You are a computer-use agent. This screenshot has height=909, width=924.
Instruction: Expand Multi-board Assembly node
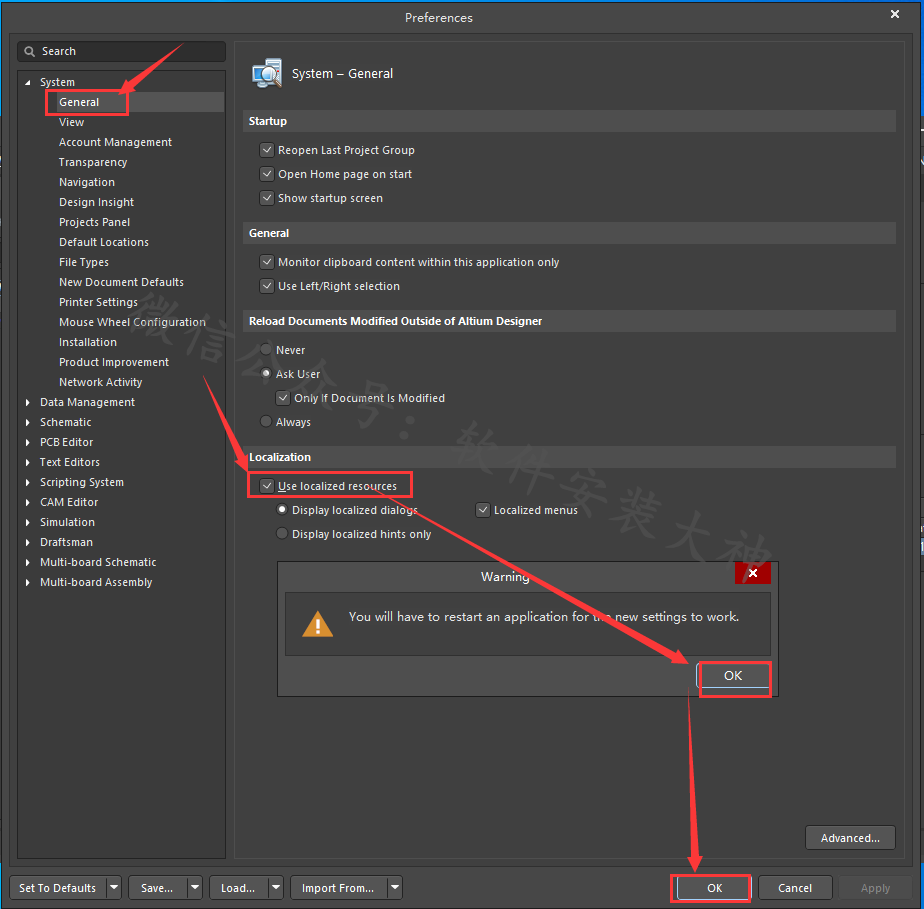point(28,583)
